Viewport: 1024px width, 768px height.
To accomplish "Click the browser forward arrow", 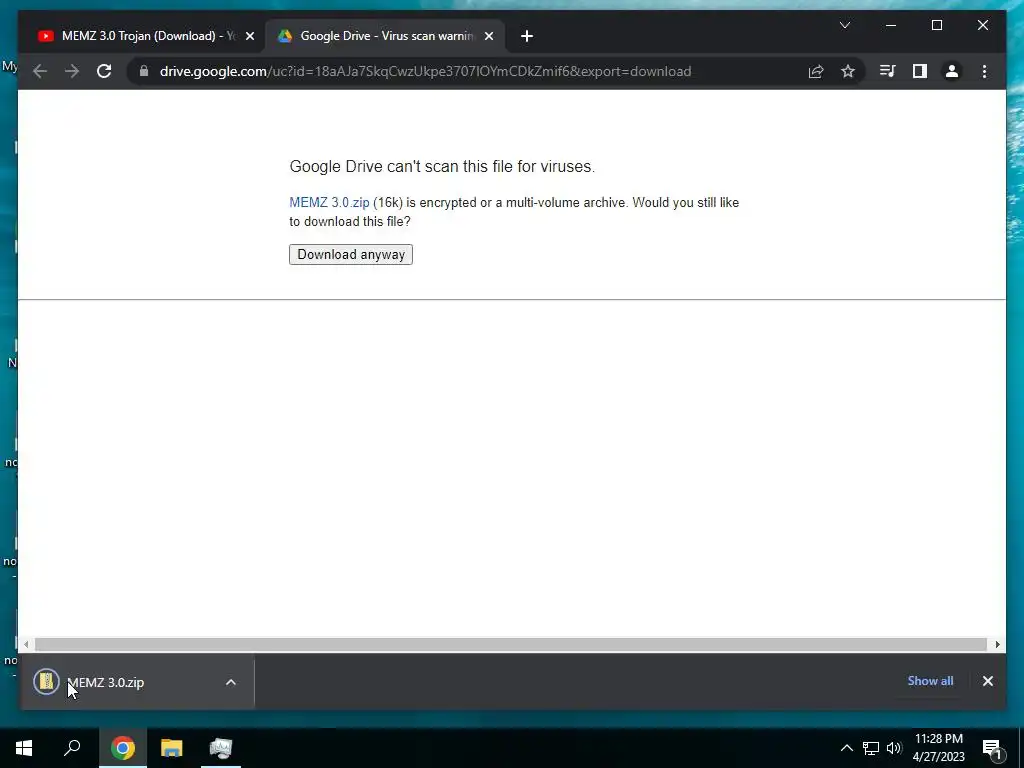I will coord(72,71).
